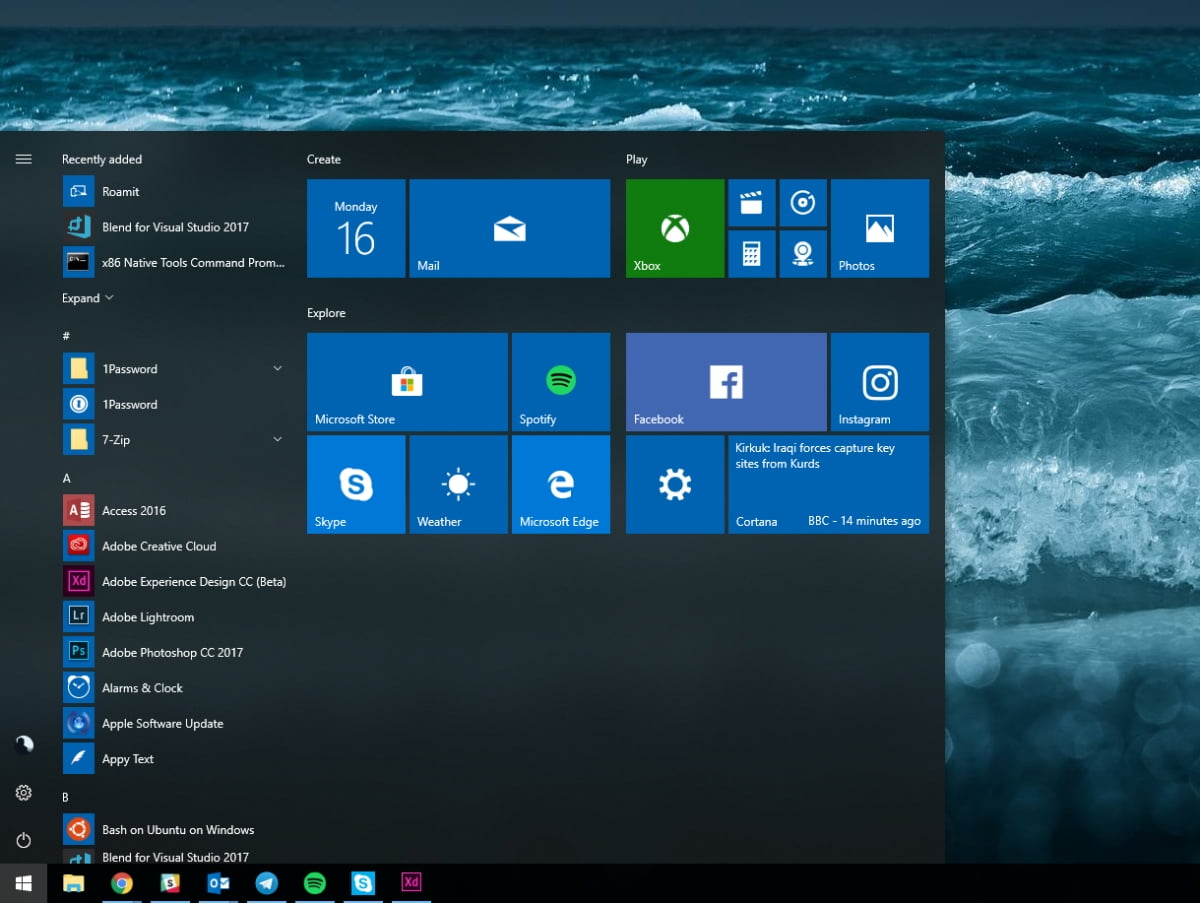Viewport: 1200px width, 903px height.
Task: Toggle the hamburger menu at top left
Action: pos(24,159)
